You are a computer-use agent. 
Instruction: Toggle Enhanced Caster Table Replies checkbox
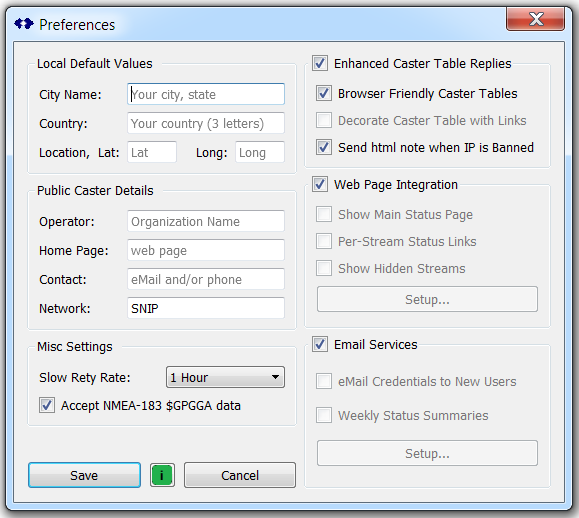(320, 63)
